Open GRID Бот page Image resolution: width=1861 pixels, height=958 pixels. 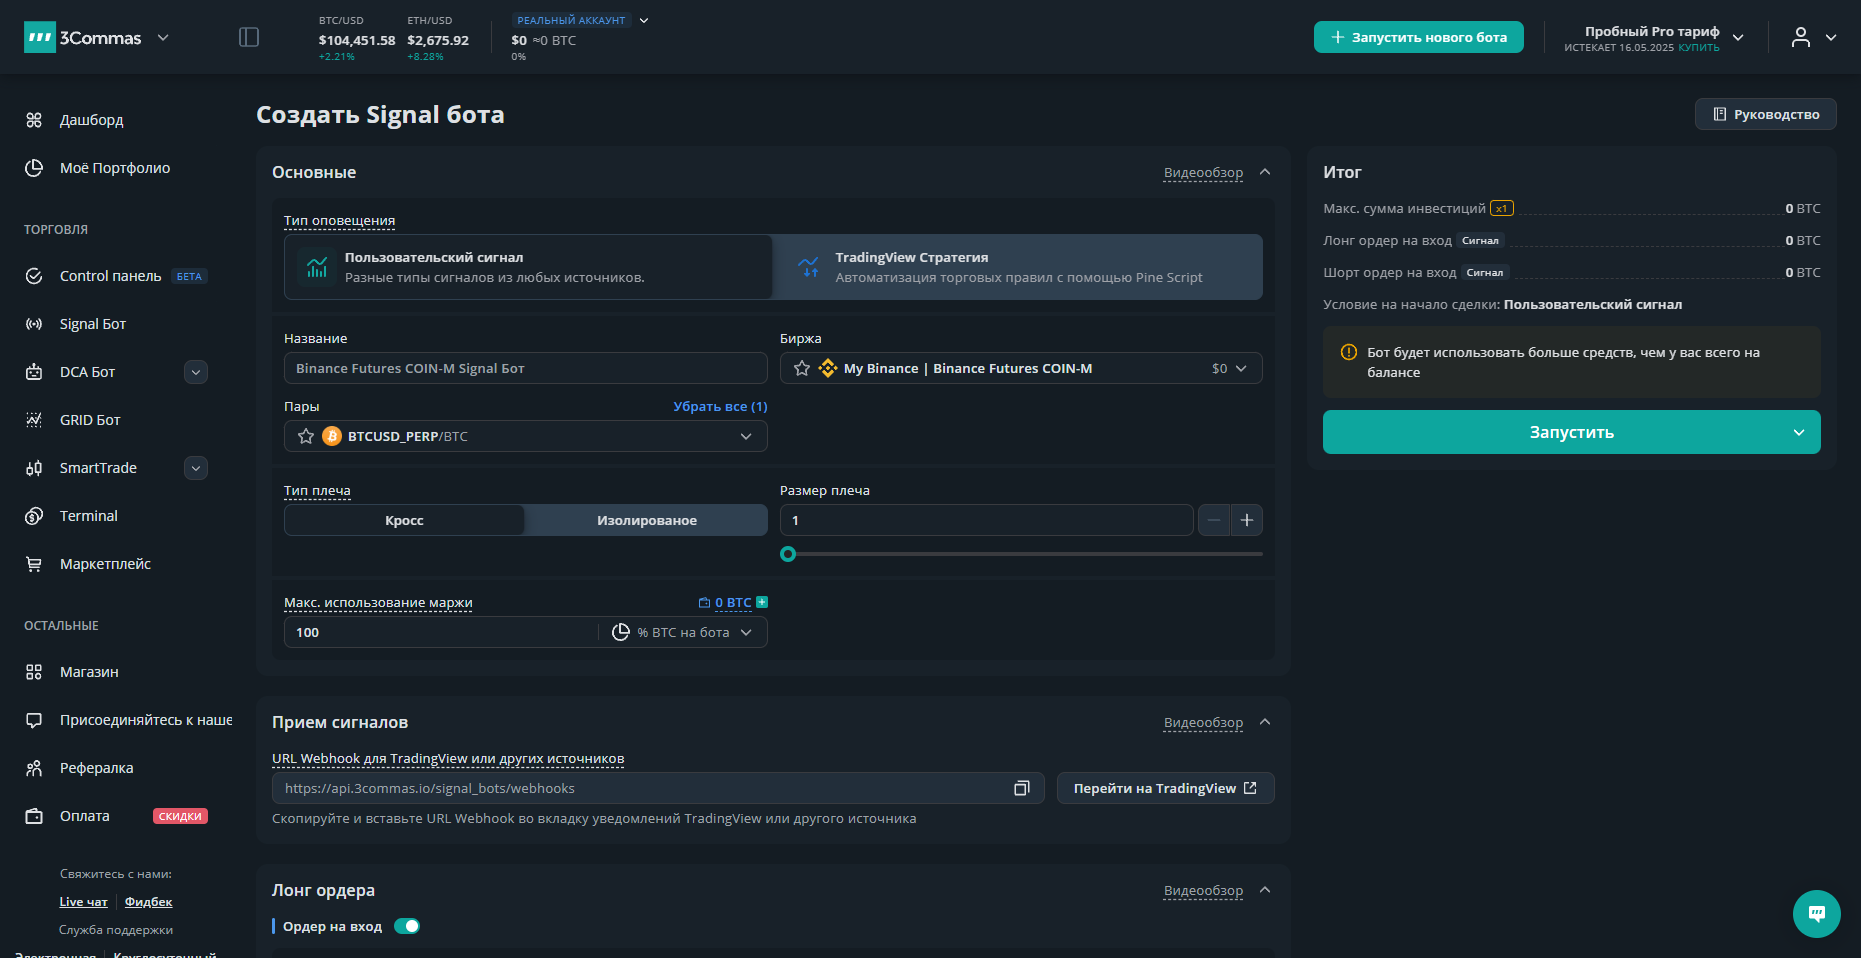(x=90, y=420)
